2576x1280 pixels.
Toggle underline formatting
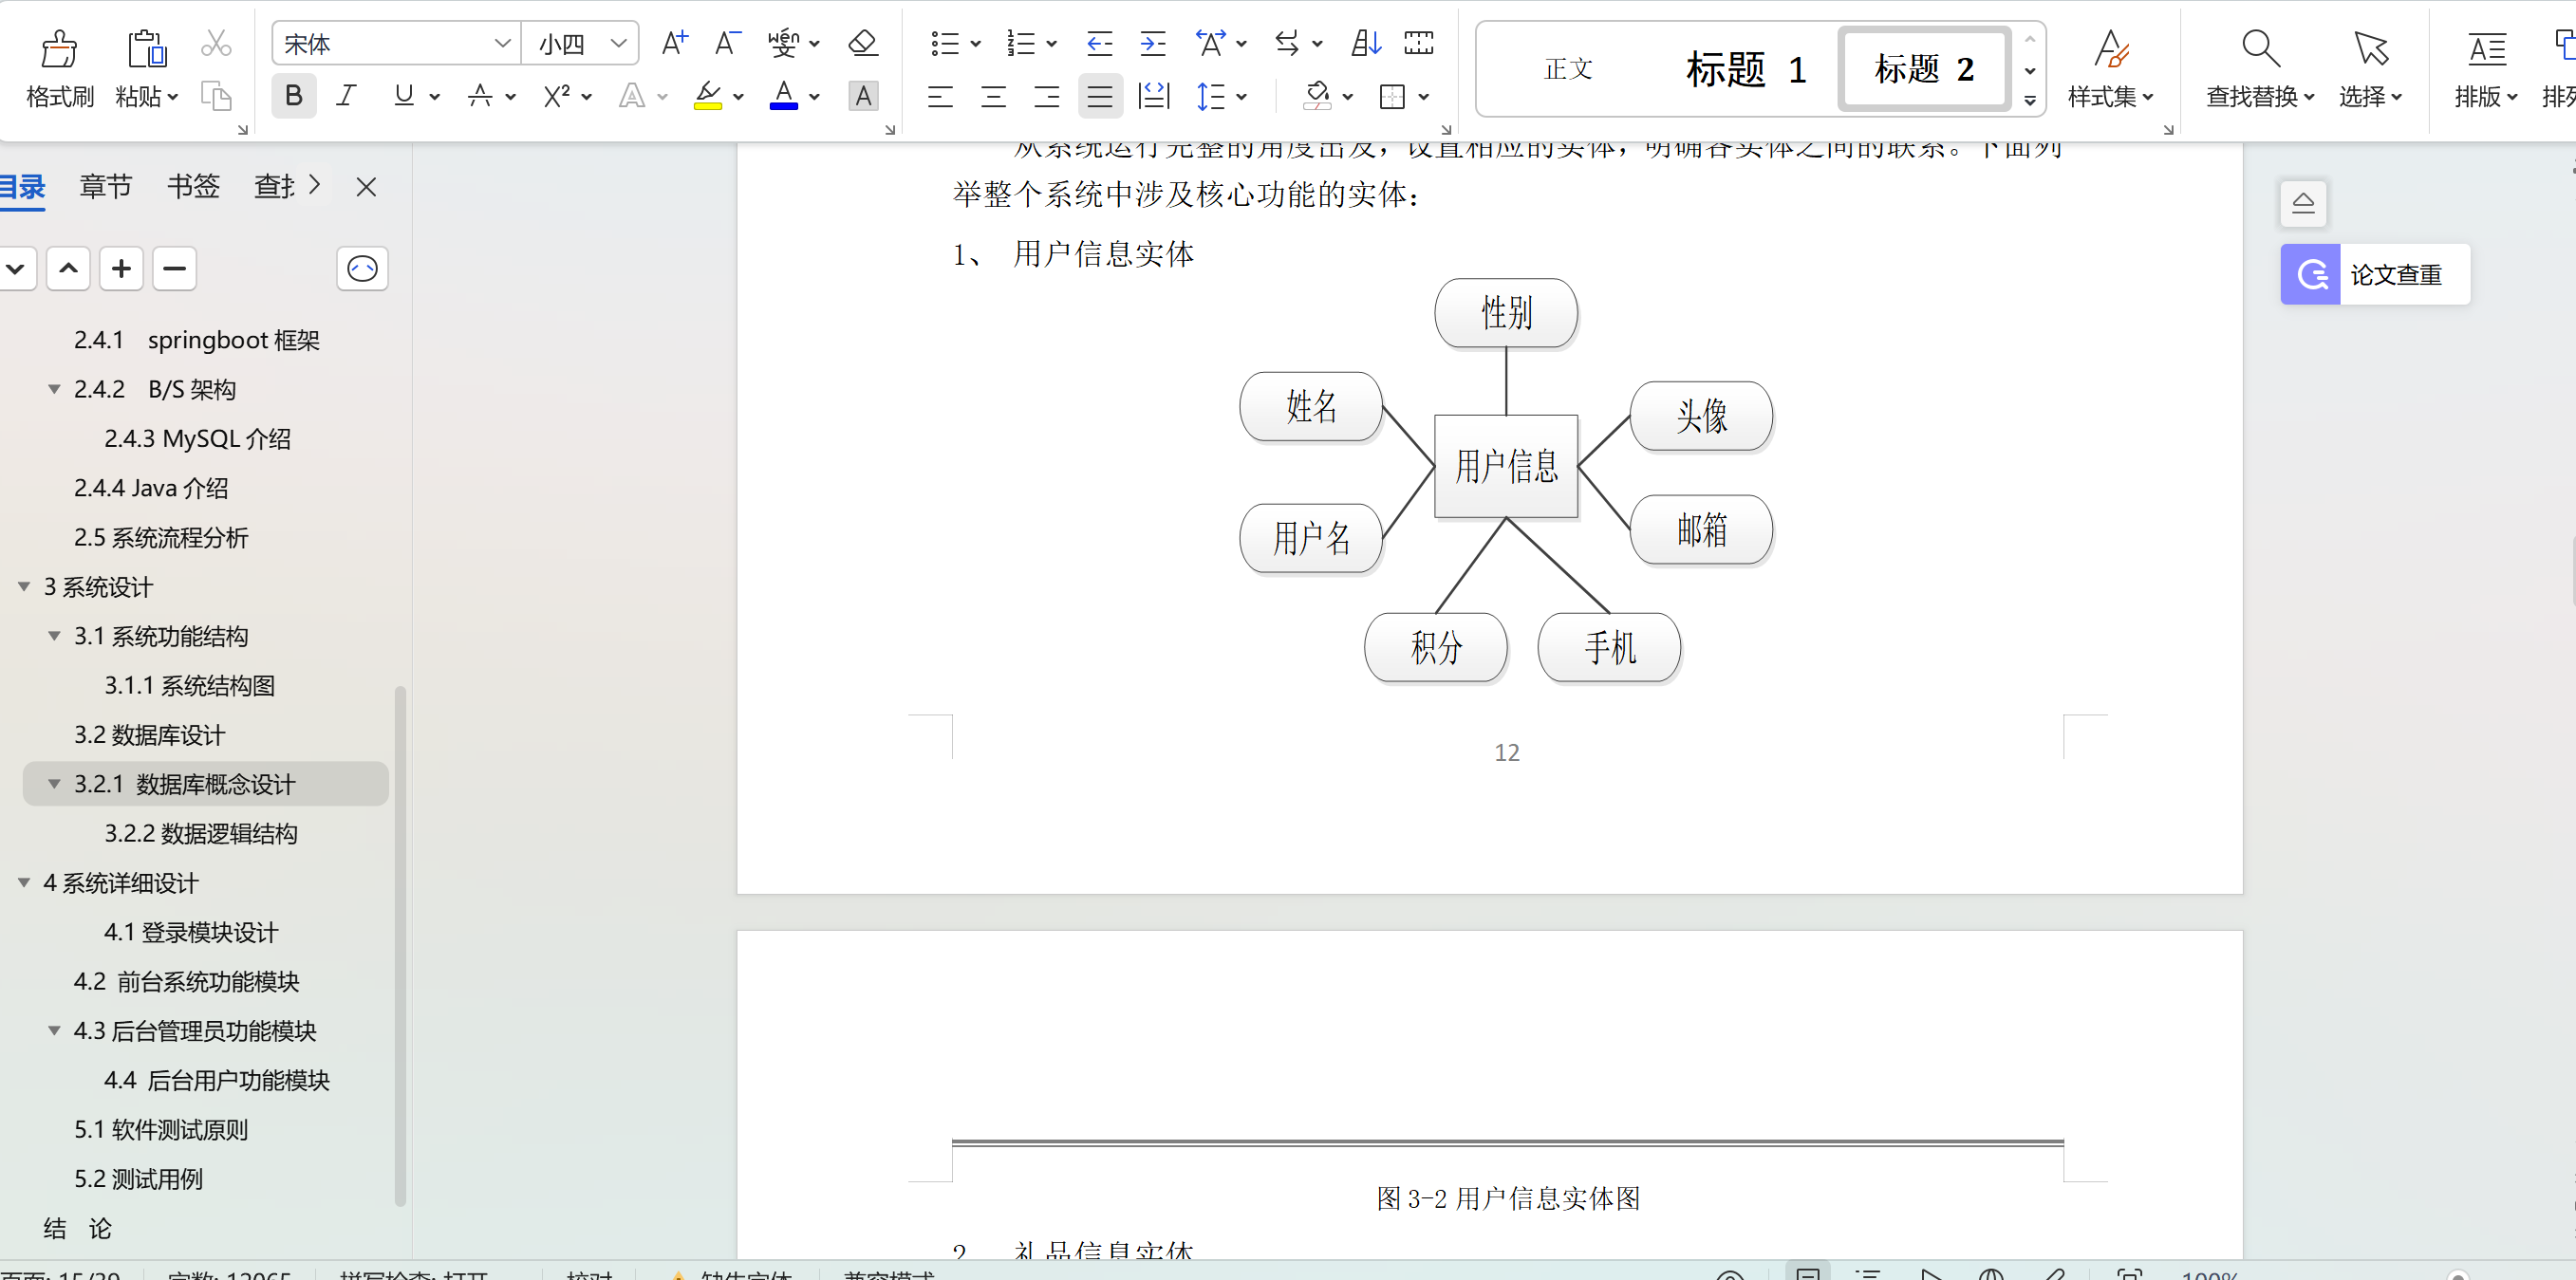pyautogui.click(x=404, y=95)
